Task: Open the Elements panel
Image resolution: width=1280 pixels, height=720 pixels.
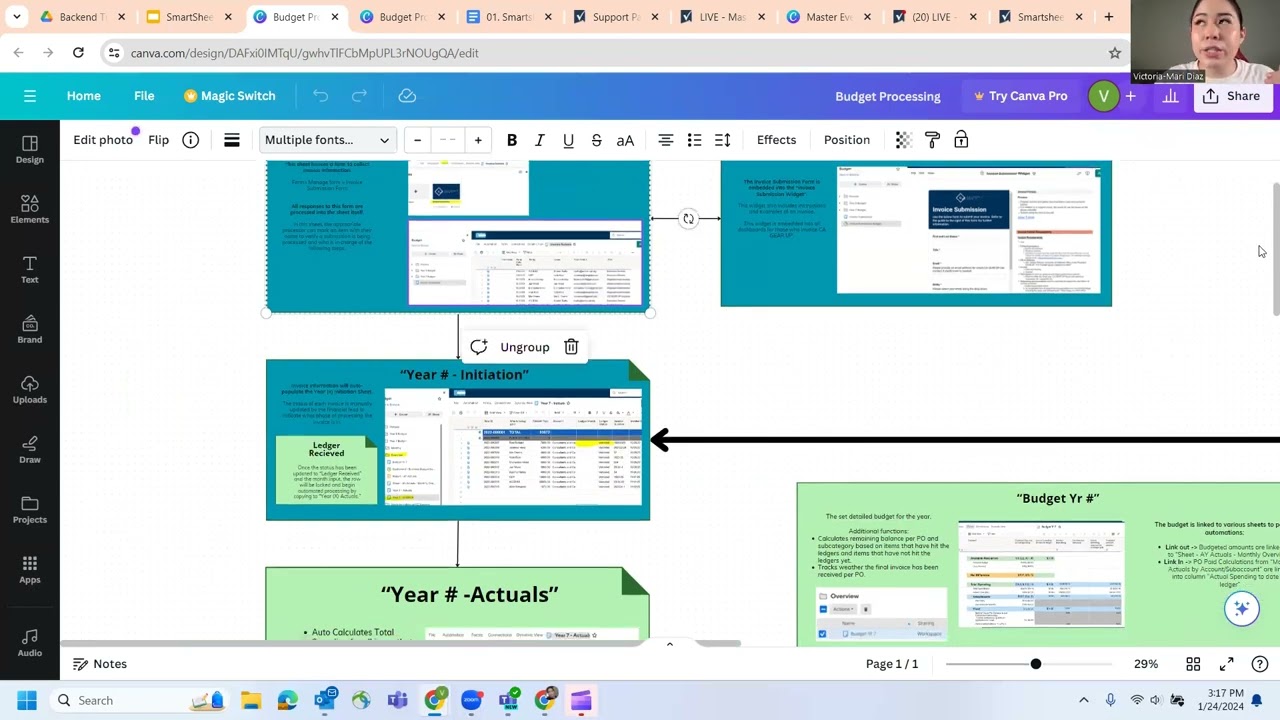Action: pos(29,209)
